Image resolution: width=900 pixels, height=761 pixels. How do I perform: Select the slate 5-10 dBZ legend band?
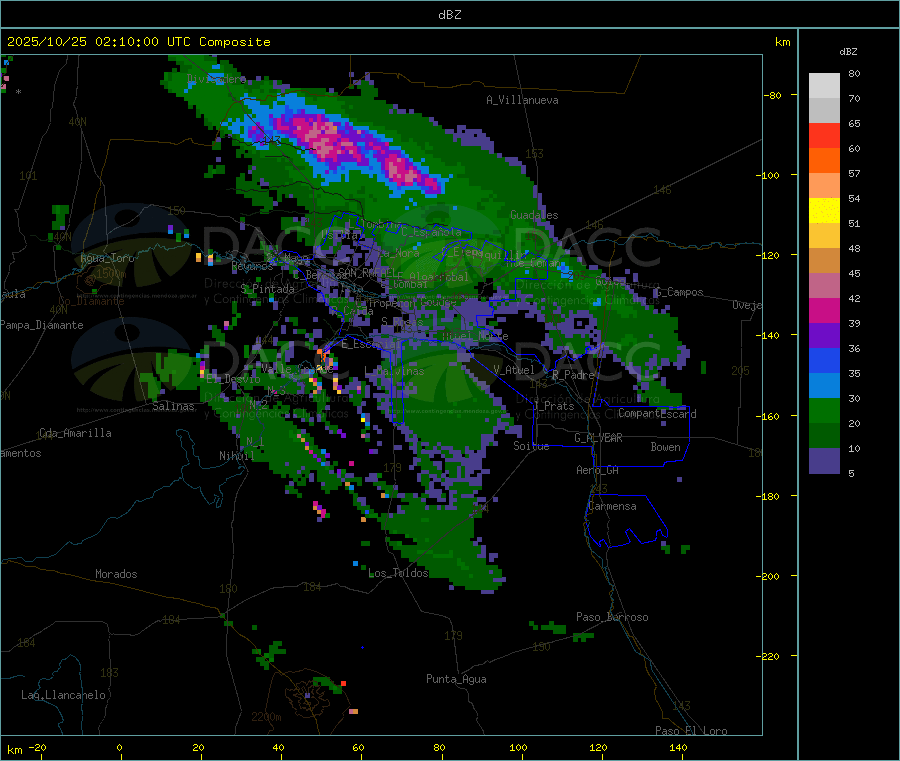tap(824, 460)
